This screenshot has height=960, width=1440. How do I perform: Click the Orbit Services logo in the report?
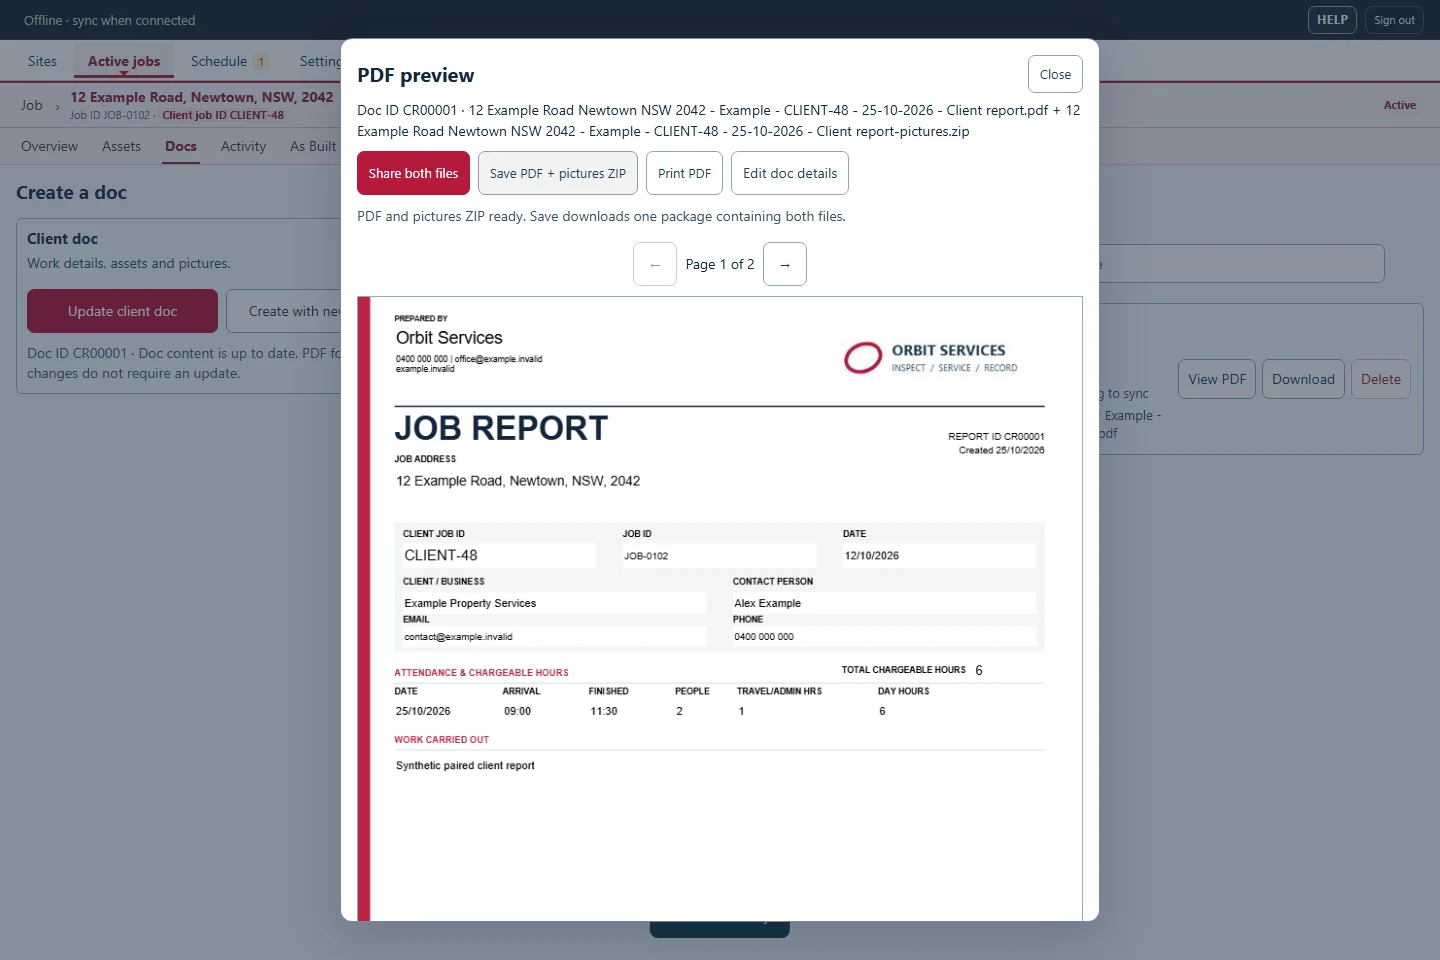tap(931, 358)
